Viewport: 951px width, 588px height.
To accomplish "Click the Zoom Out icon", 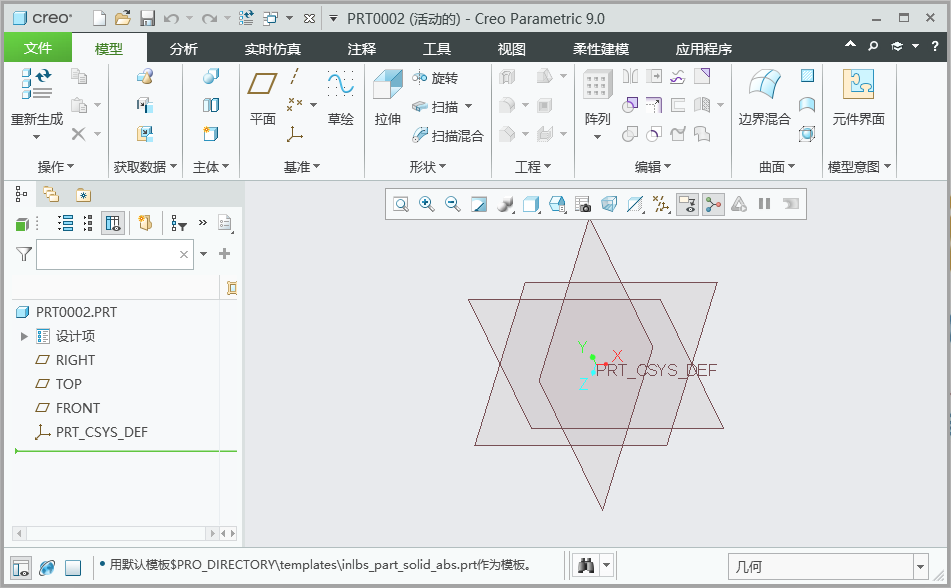I will [x=453, y=204].
